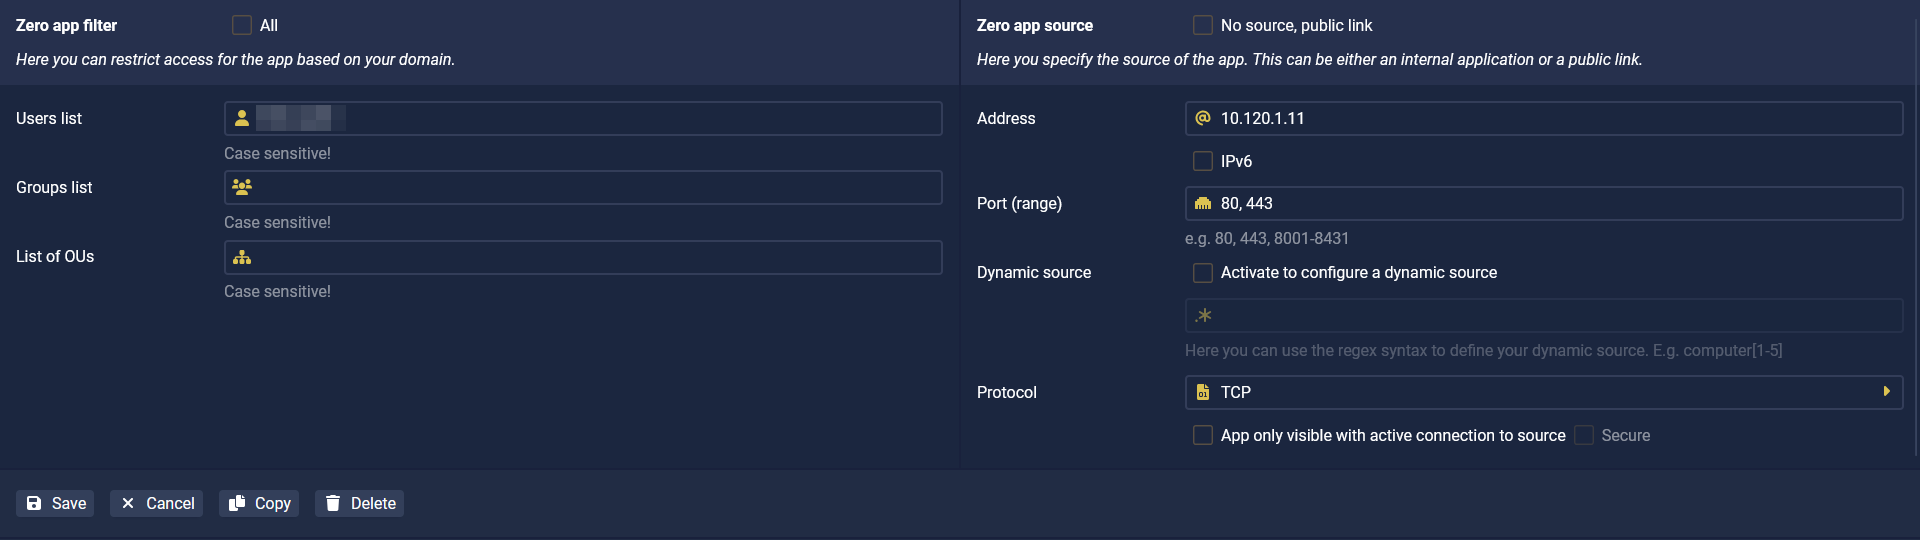Image resolution: width=1920 pixels, height=540 pixels.
Task: Click into the Address input with 10.120.1.11
Action: pos(1543,118)
